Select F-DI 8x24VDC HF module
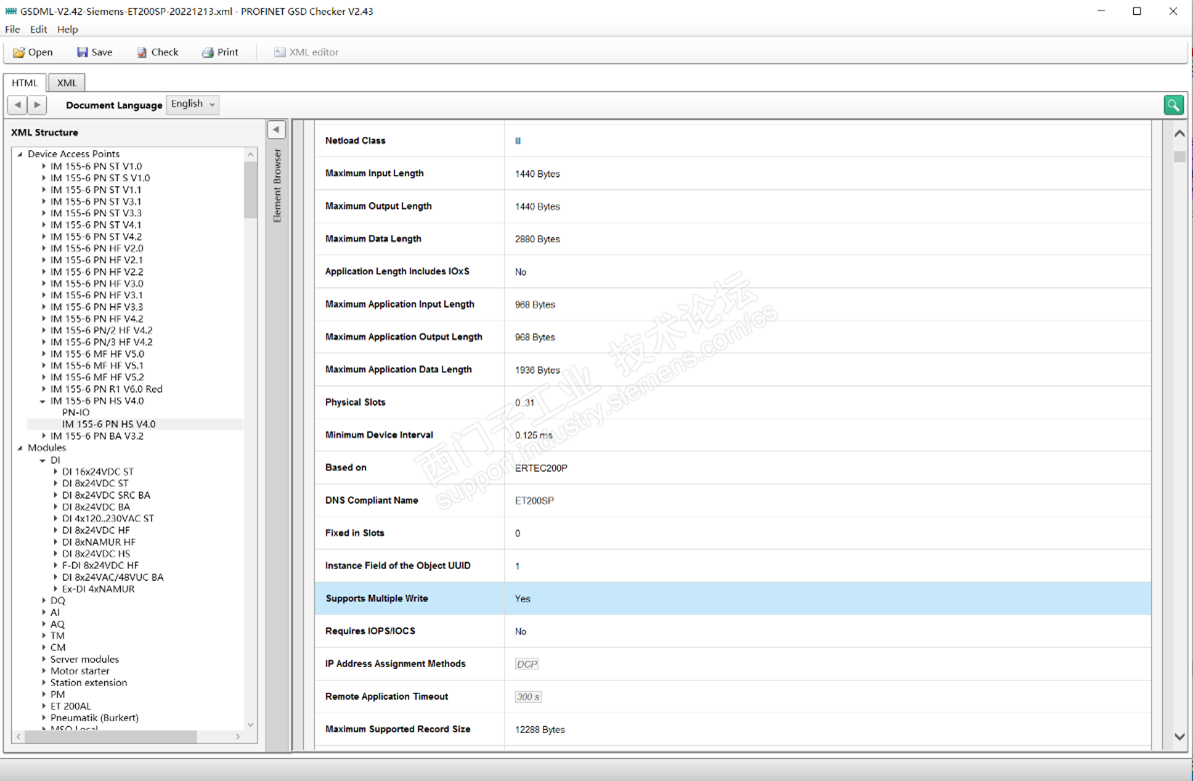This screenshot has width=1193, height=781. pos(100,566)
